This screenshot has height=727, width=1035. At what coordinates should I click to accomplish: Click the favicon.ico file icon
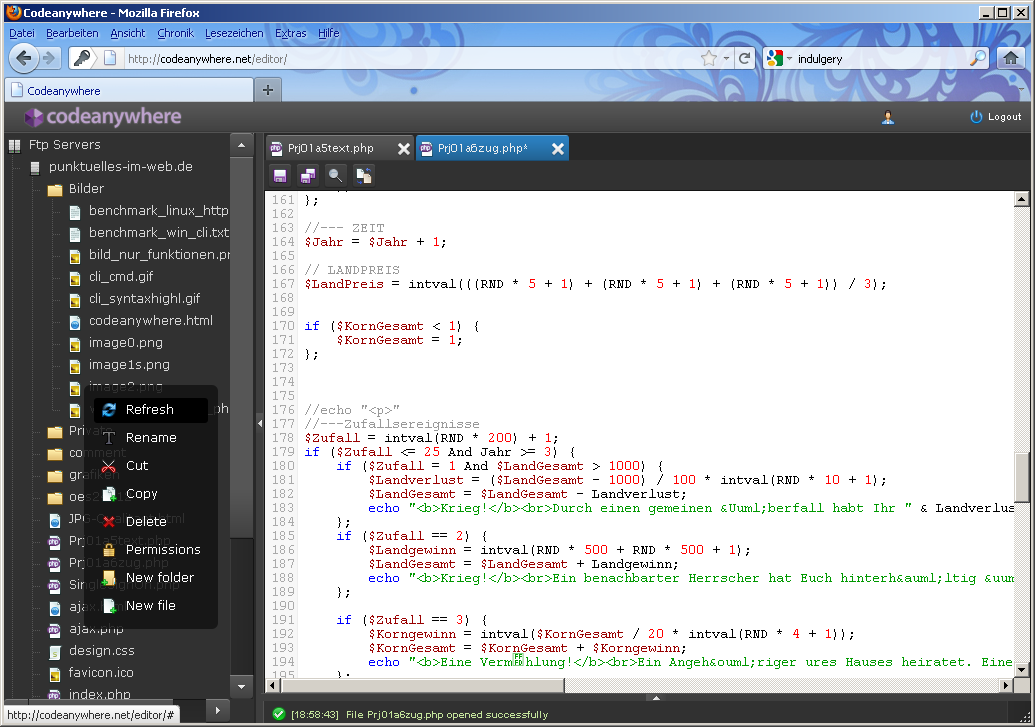coord(55,674)
